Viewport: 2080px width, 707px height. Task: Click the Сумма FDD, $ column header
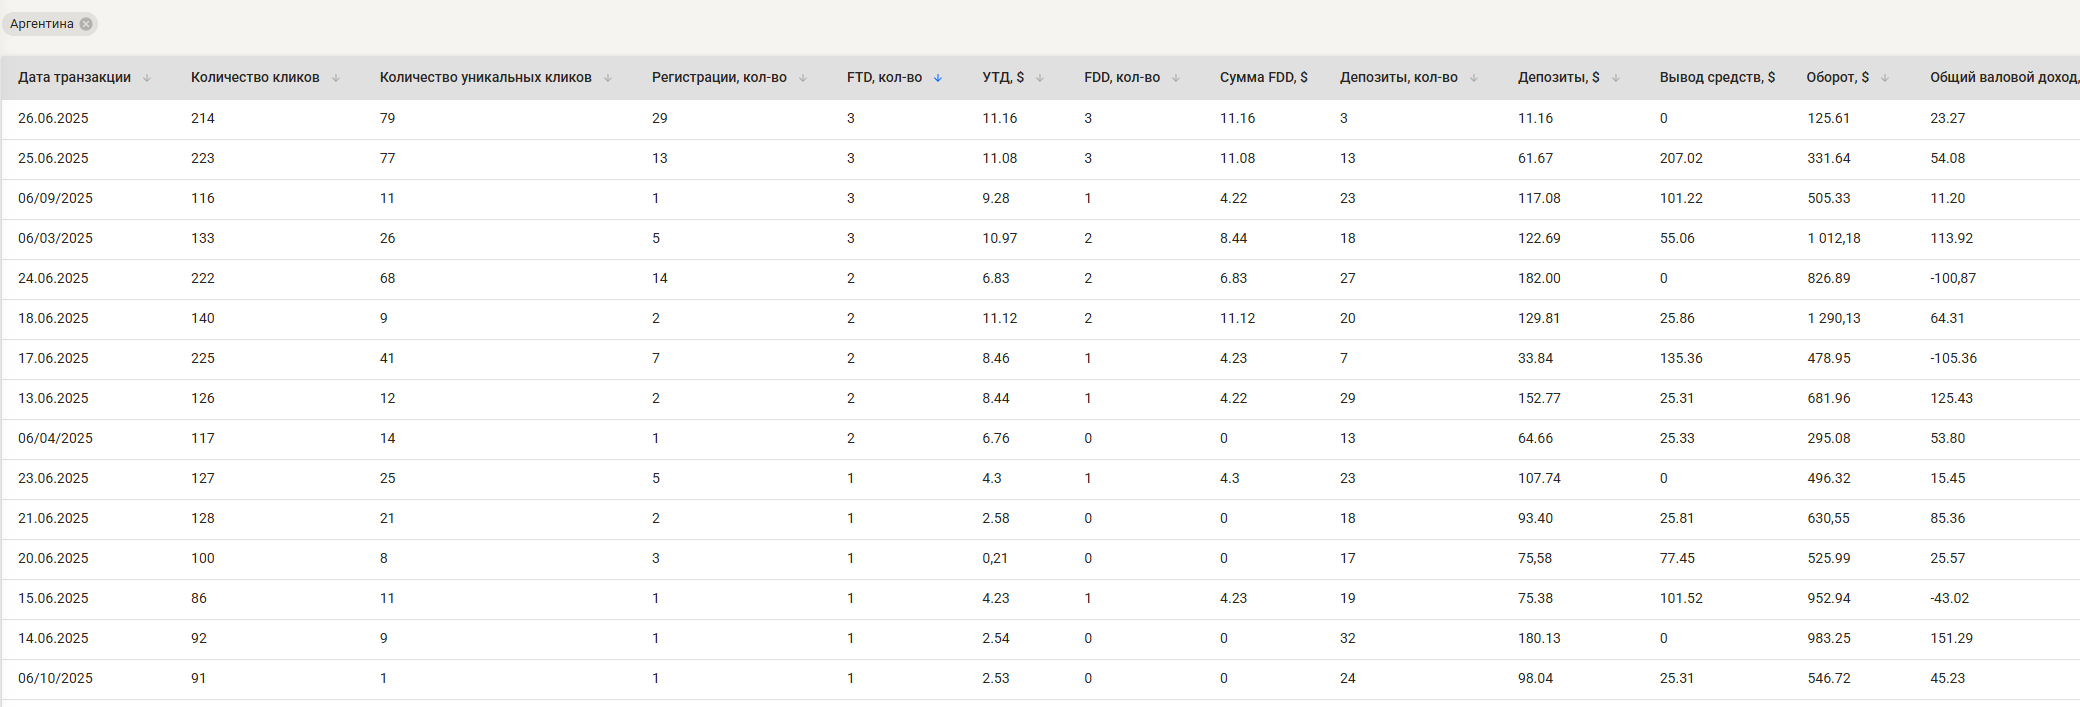1263,77
